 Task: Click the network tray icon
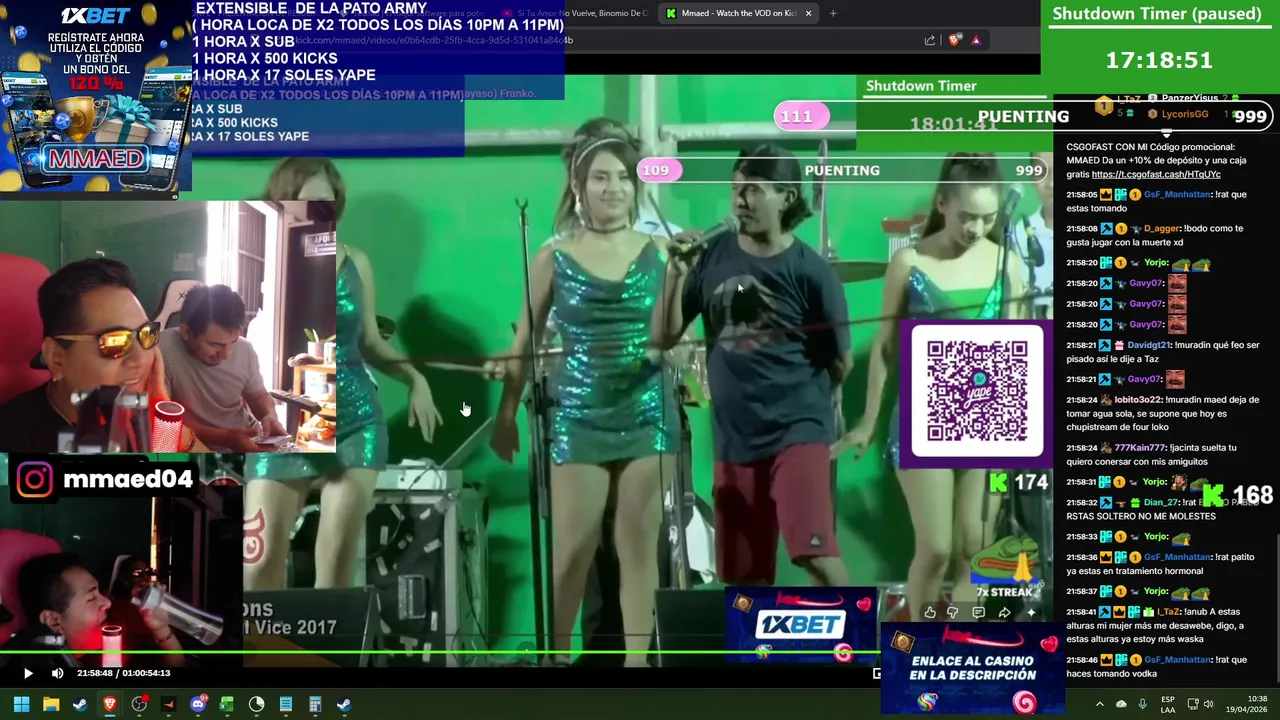tap(1193, 704)
